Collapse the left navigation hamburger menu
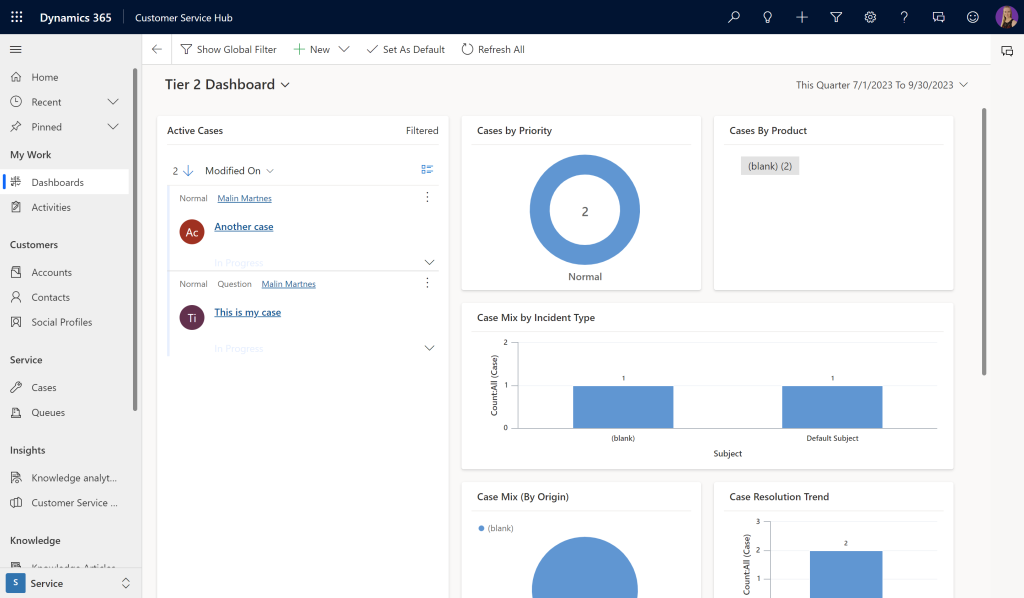The height and width of the screenshot is (598, 1024). pyautogui.click(x=16, y=49)
